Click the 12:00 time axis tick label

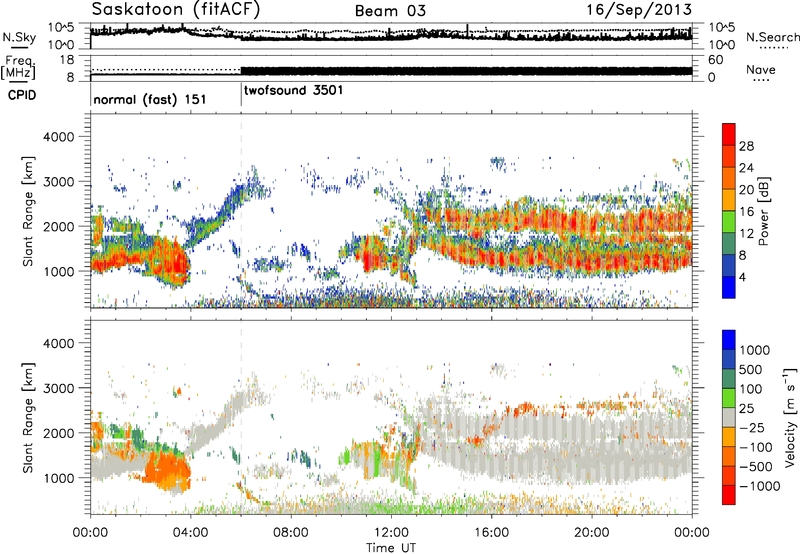click(391, 533)
